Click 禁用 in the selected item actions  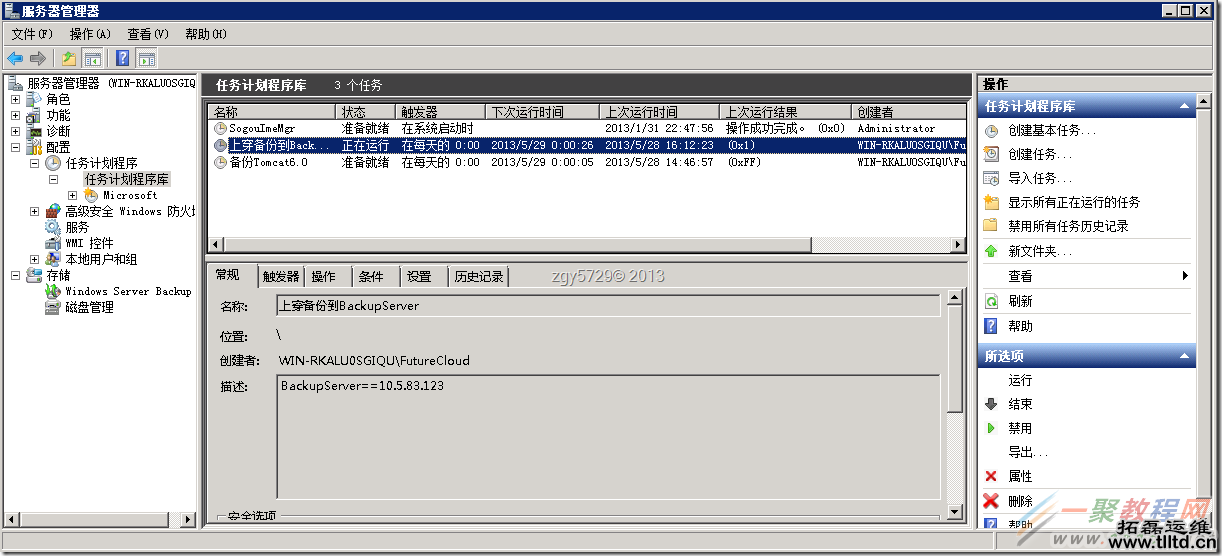tap(1020, 428)
